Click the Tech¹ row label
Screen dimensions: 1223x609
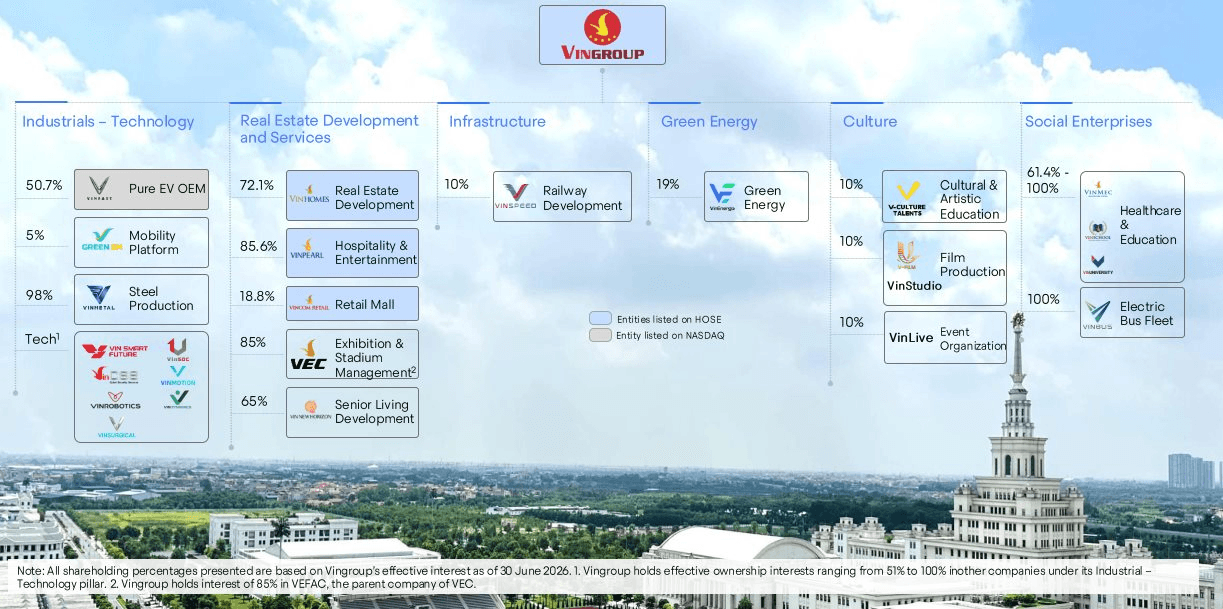[x=42, y=339]
